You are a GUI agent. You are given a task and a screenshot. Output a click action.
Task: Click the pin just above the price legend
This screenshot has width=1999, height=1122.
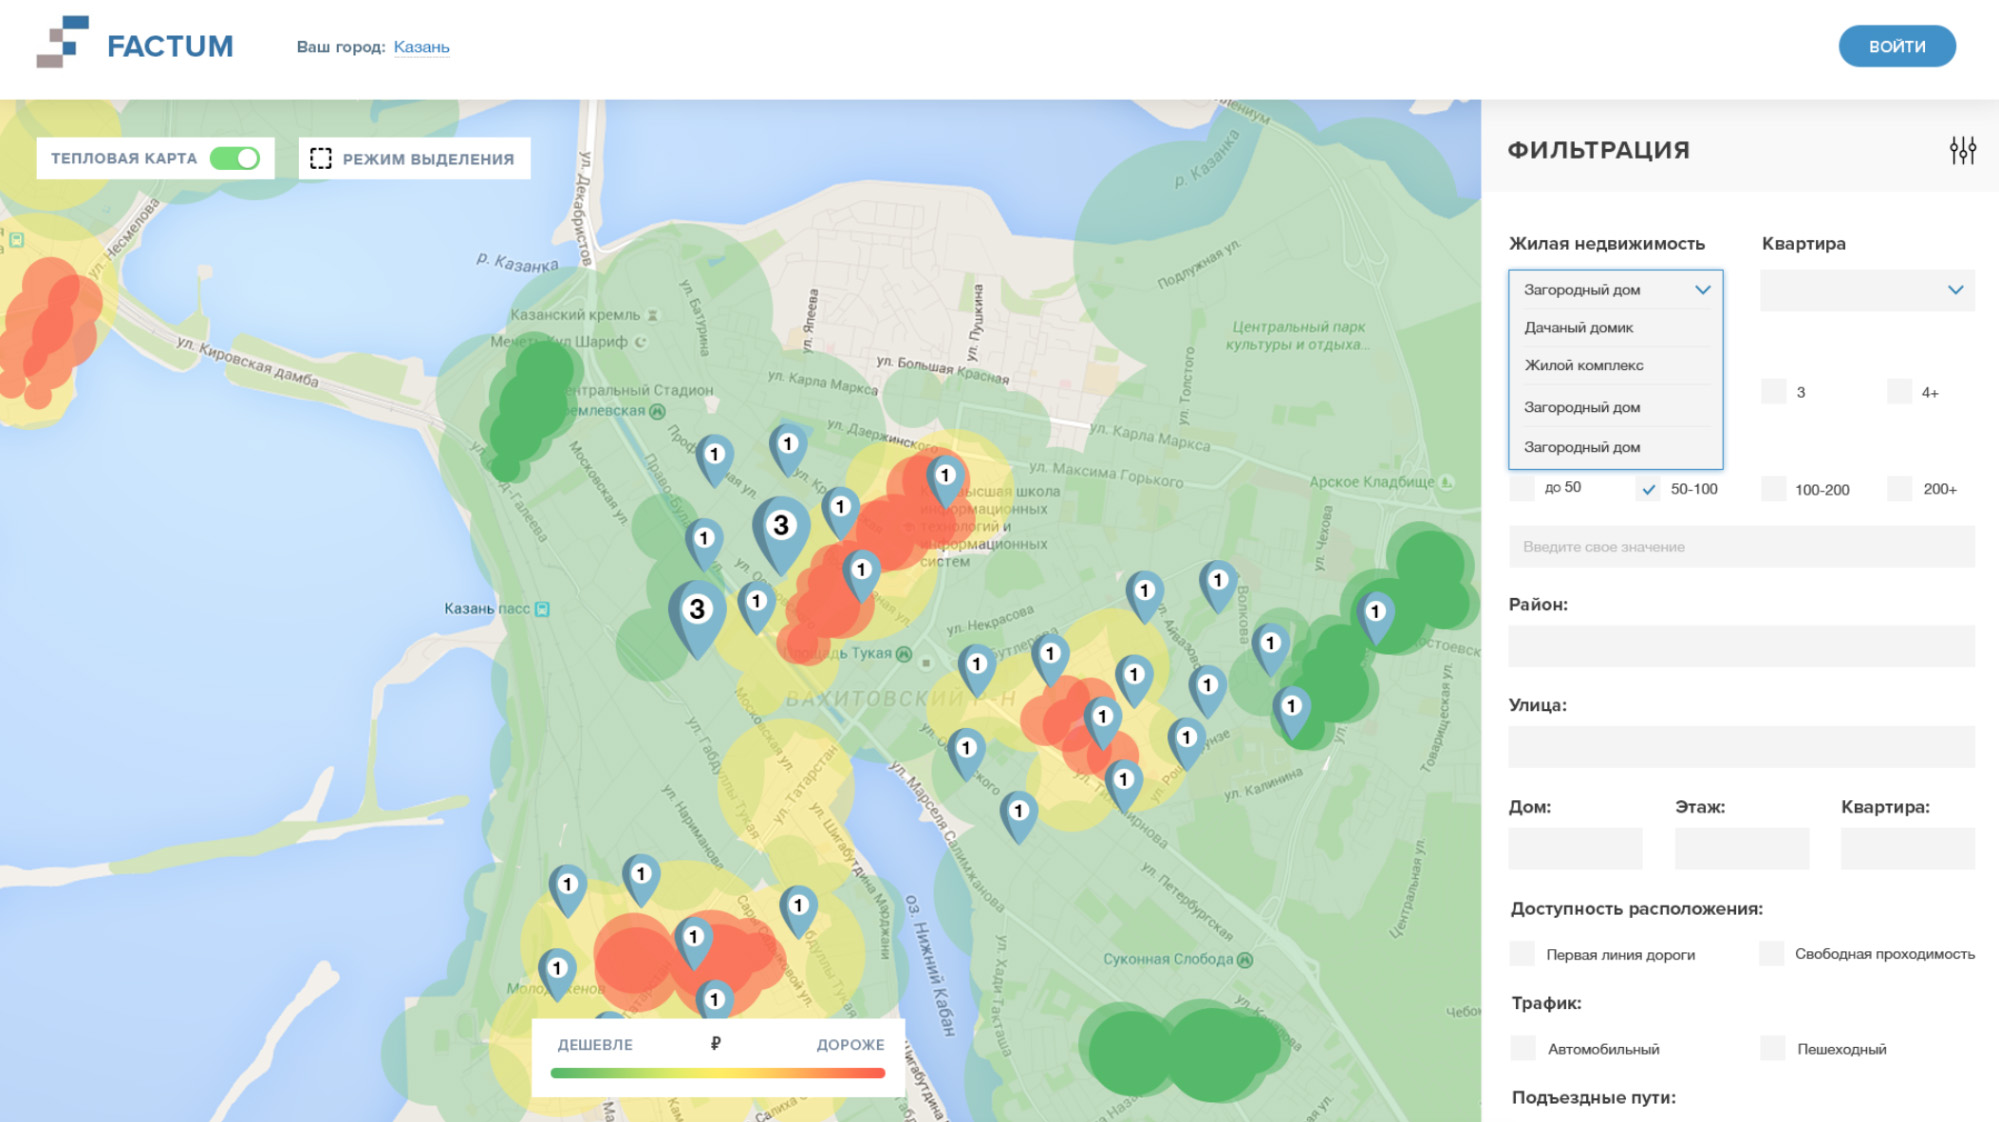(x=714, y=1000)
